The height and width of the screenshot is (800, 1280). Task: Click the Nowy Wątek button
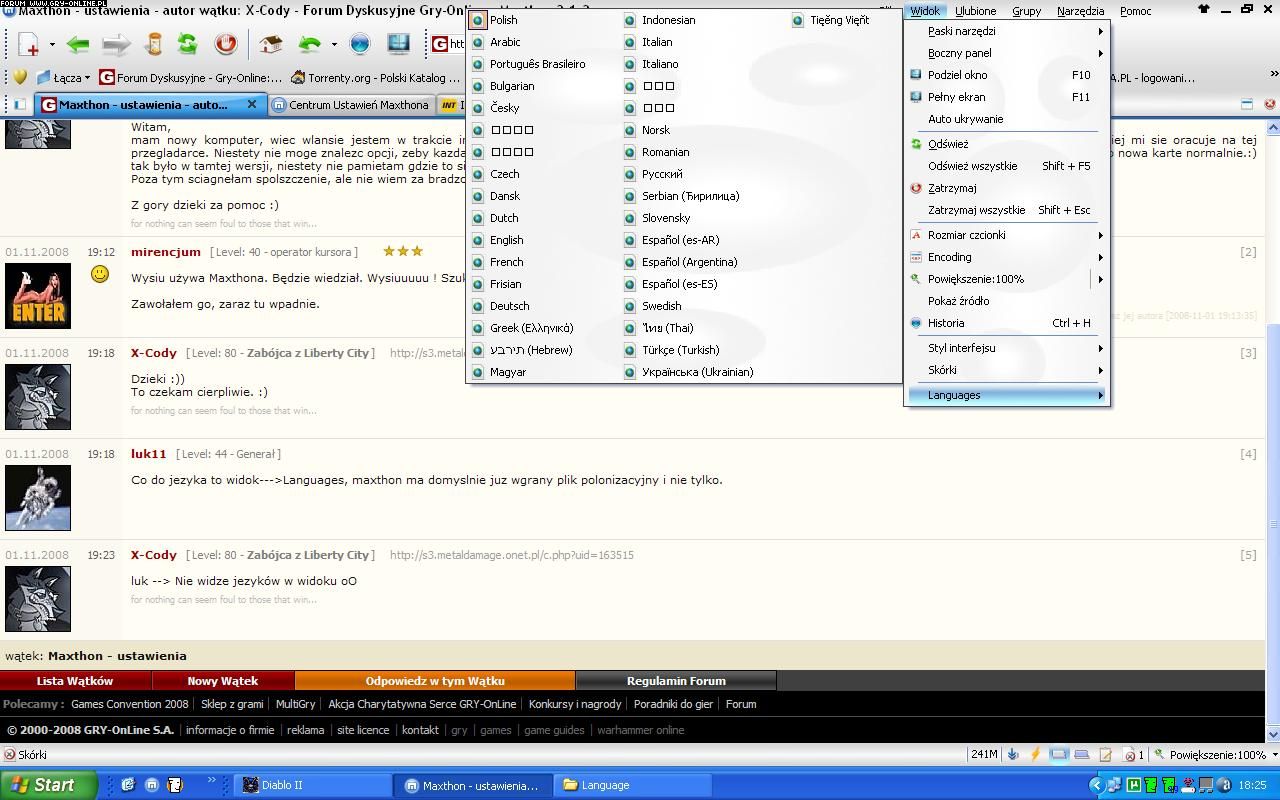[223, 681]
